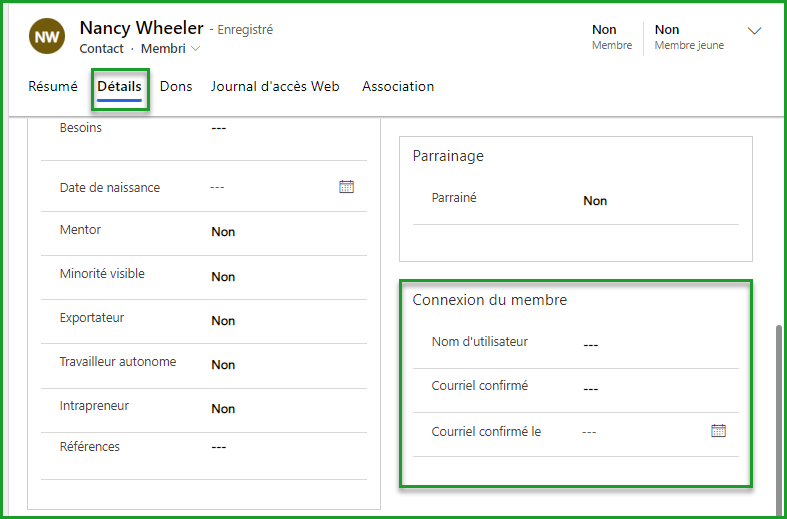This screenshot has width=787, height=519.
Task: Click the Besoins field value
Action: click(x=280, y=128)
